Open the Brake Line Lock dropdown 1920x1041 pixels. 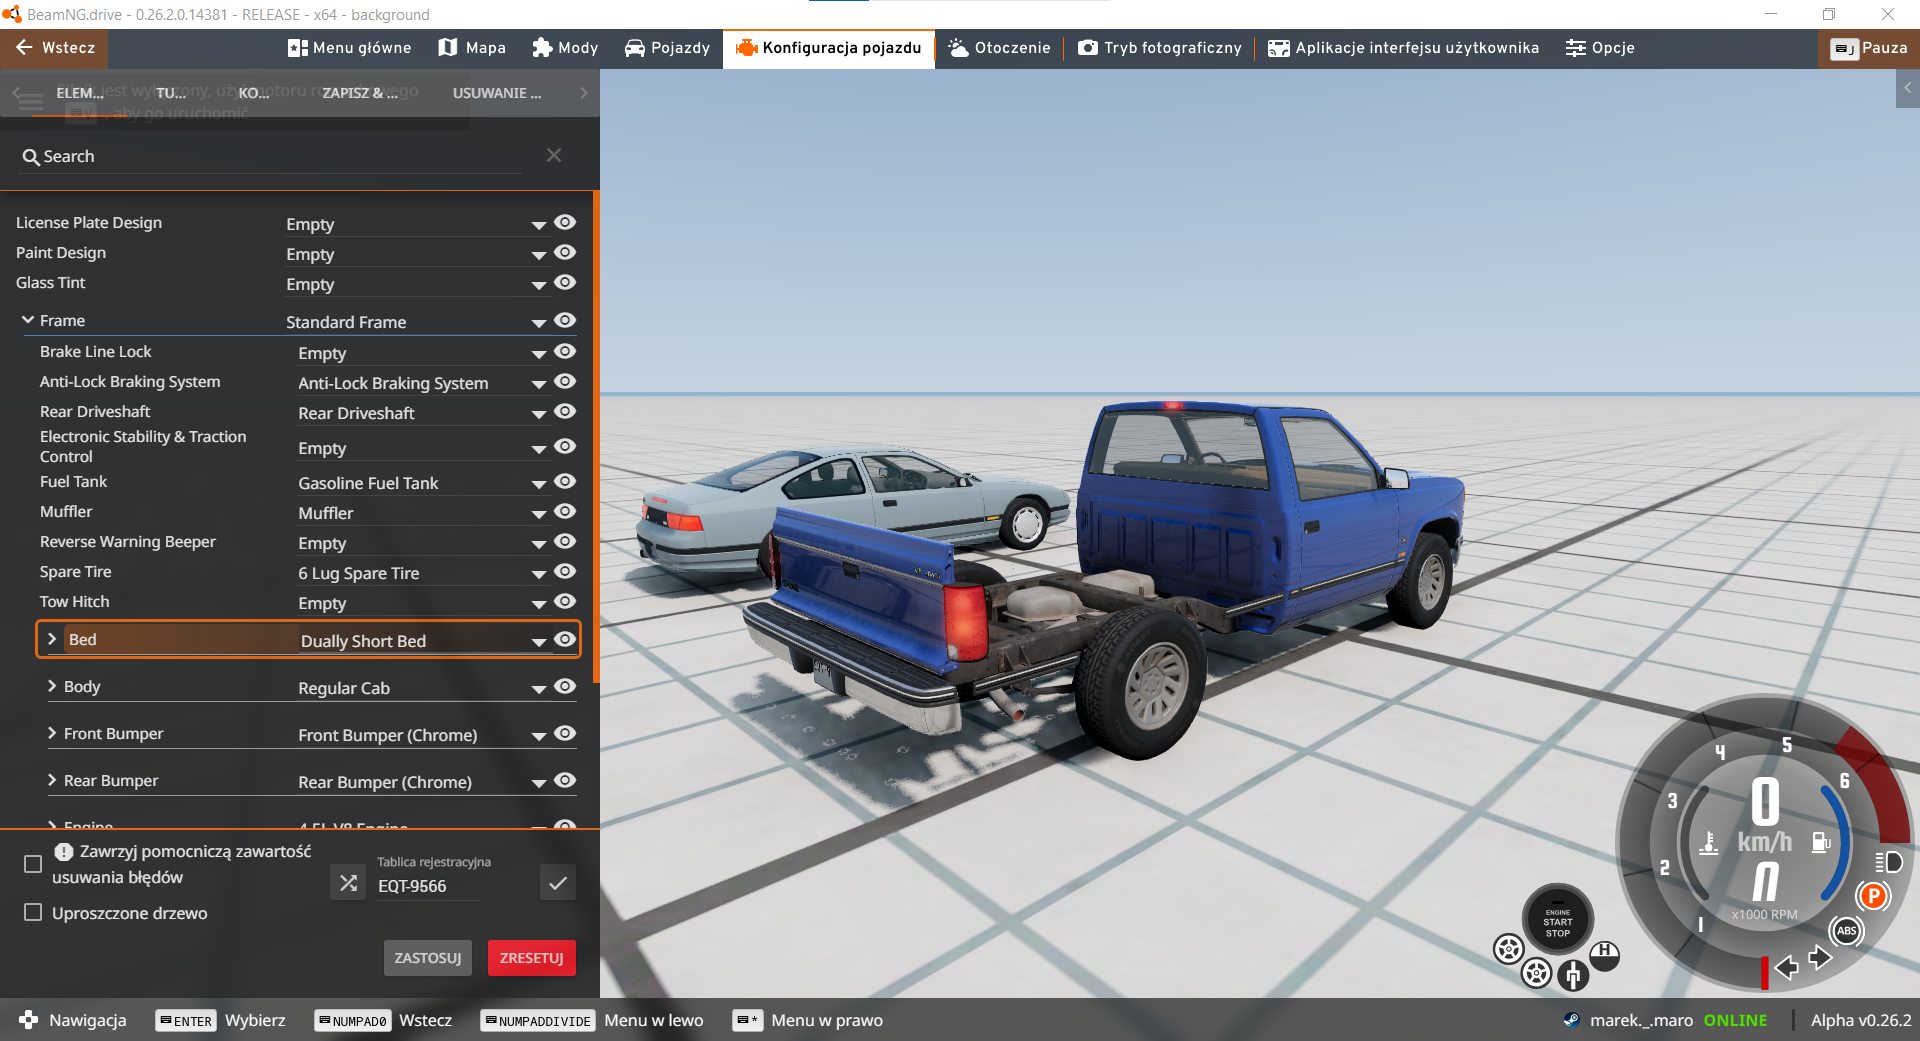tap(422, 353)
